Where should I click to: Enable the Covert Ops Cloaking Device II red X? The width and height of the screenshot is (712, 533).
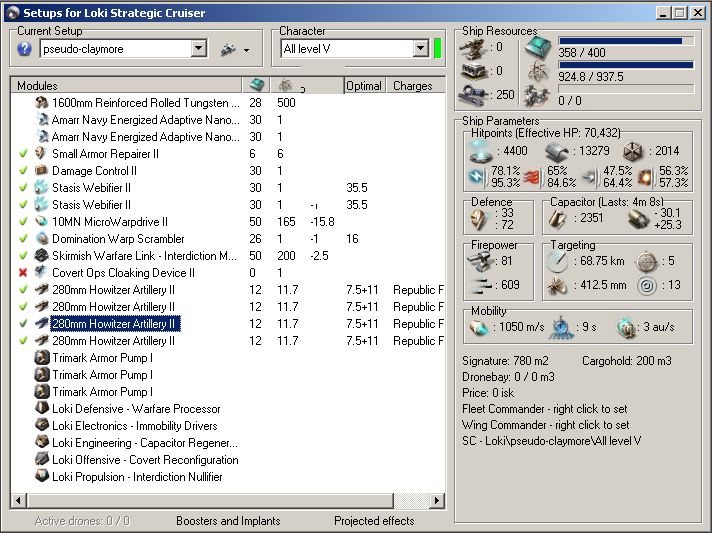24,273
